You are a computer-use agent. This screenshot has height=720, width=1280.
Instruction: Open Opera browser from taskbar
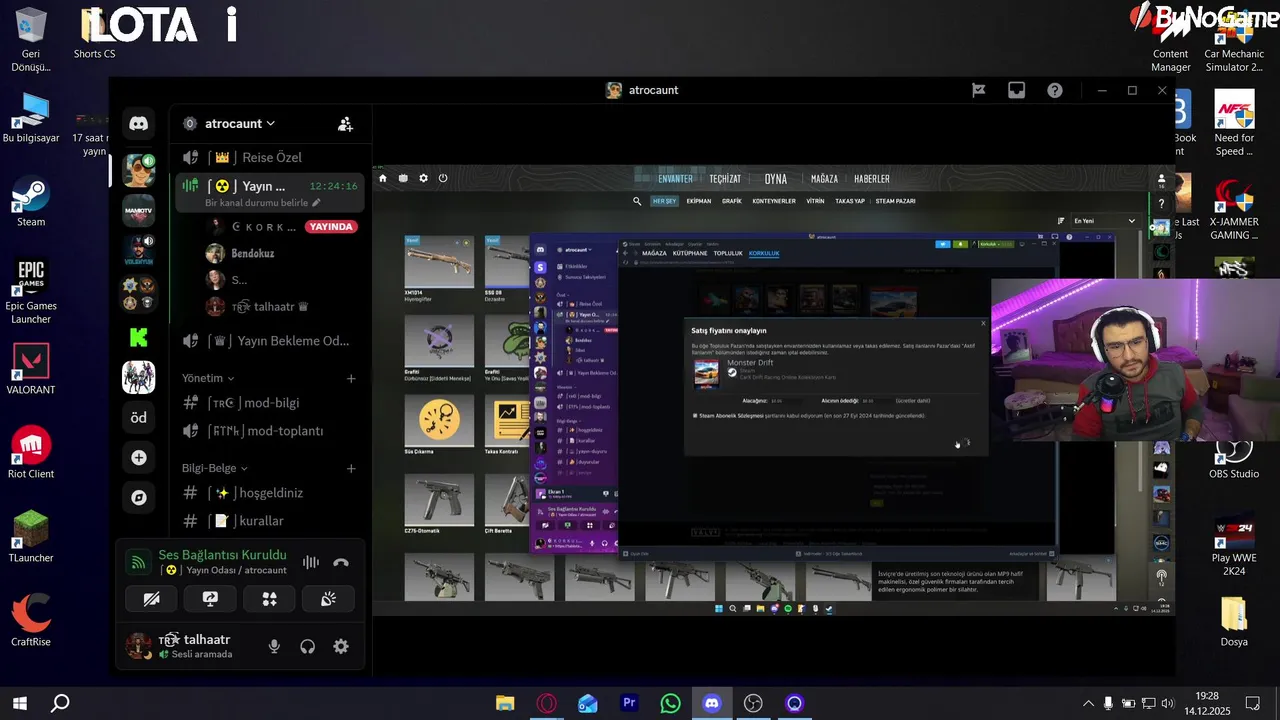(x=546, y=704)
